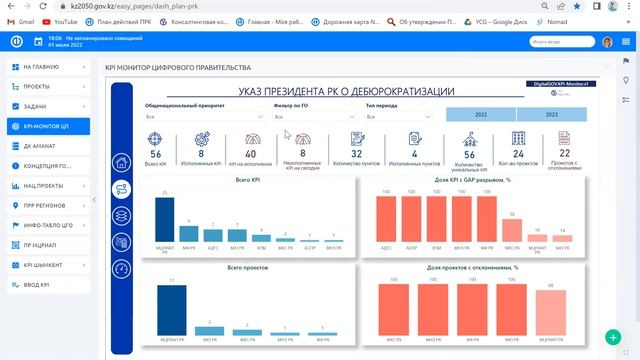Image resolution: width=640 pixels, height=360 pixels.
Task: Open the План действий ПРК bookmark
Action: point(118,22)
